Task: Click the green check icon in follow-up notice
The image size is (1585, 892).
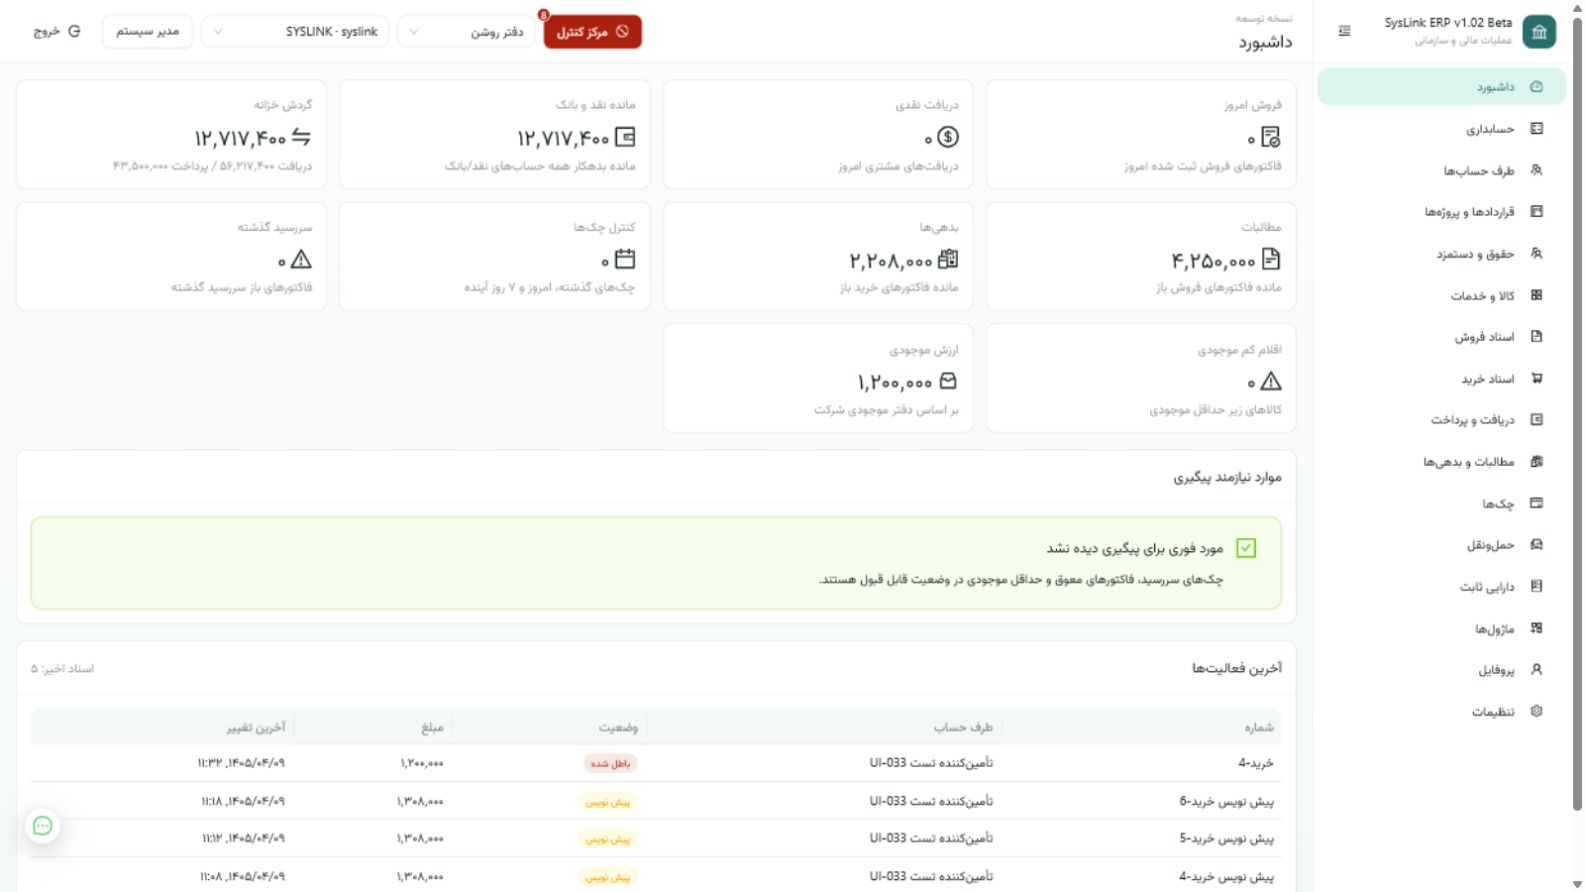Action: [x=1246, y=548]
